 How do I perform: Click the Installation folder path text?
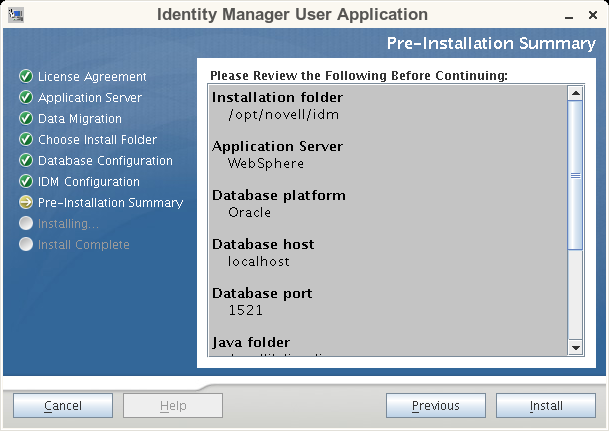coord(268,114)
